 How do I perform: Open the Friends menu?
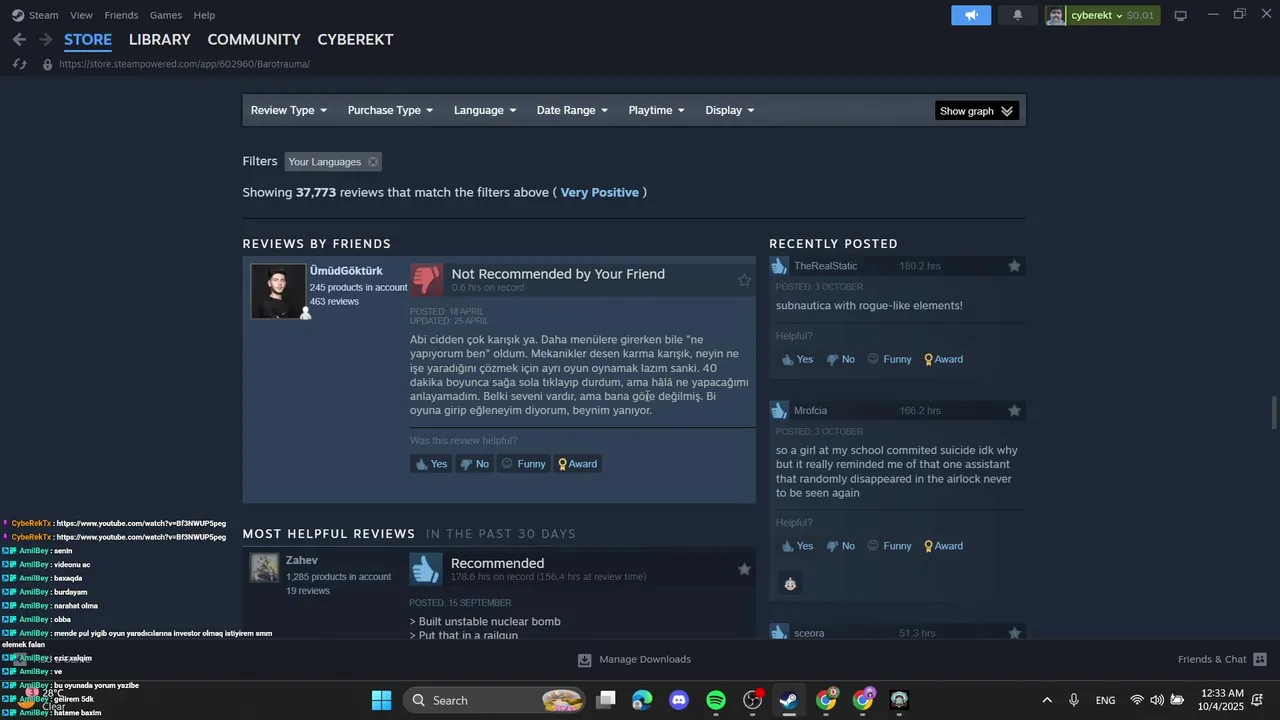tap(122, 15)
